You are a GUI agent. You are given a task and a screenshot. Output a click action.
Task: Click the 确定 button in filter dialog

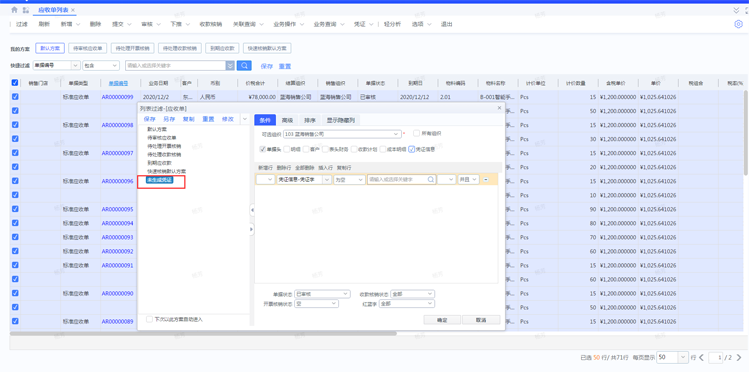tap(442, 320)
